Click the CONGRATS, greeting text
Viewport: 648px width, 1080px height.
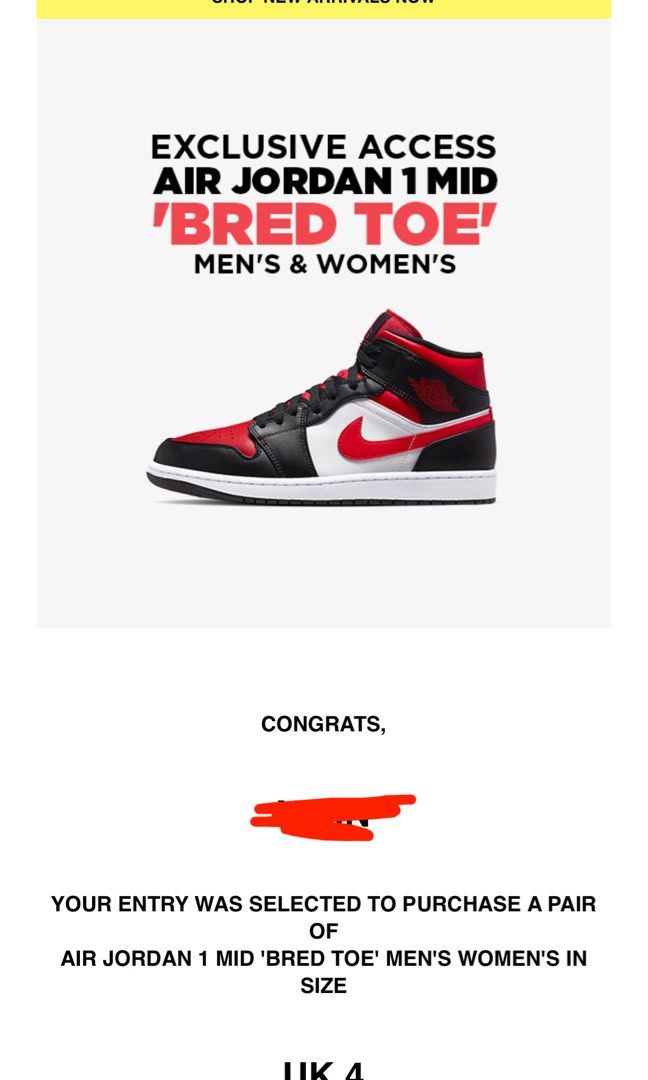coord(323,724)
